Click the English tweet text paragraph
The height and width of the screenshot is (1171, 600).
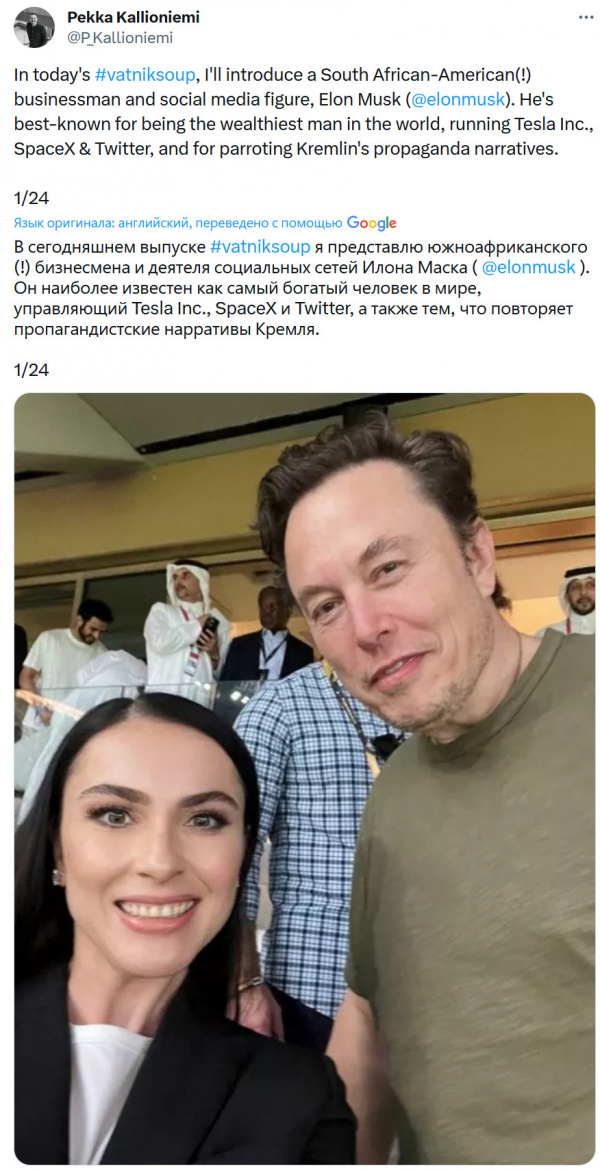303,112
